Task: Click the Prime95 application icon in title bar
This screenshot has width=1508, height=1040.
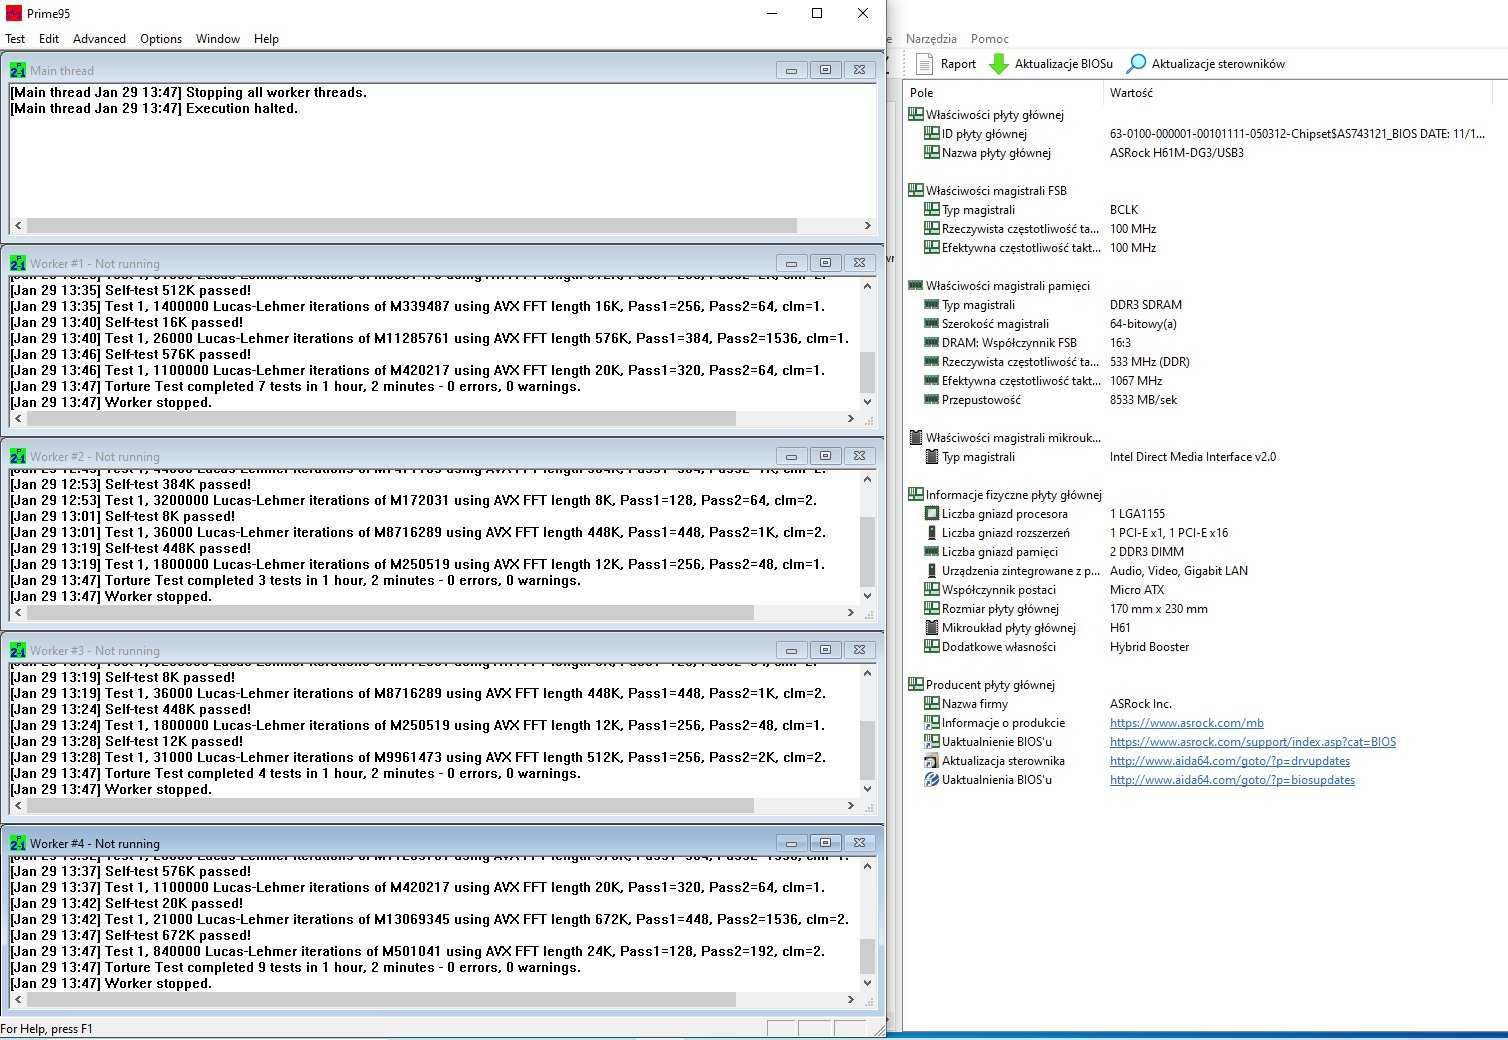Action: click(x=13, y=13)
